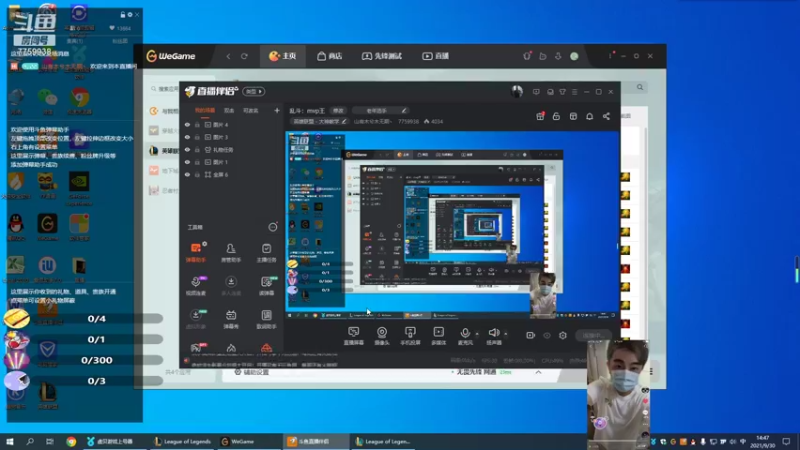
Task: Go back using WeGame back arrow
Action: [x=228, y=56]
